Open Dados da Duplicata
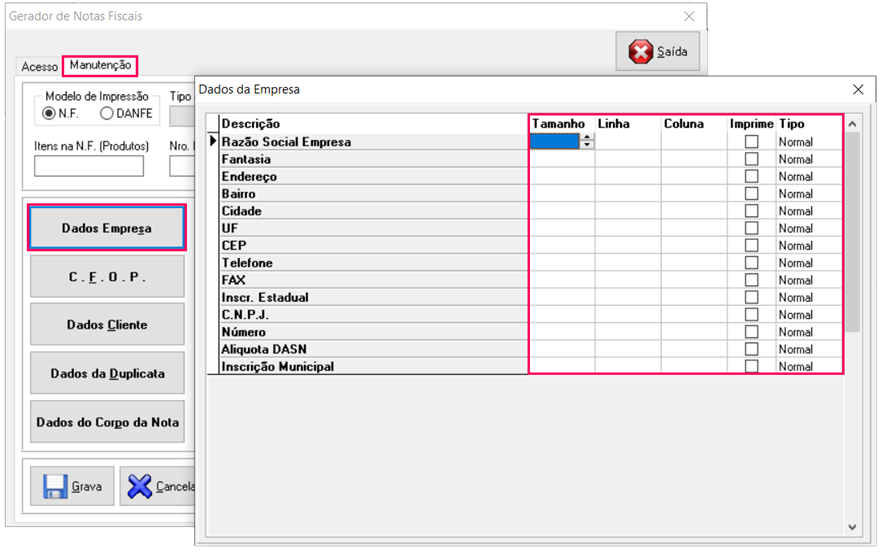Image resolution: width=886 pixels, height=553 pixels. pyautogui.click(x=107, y=374)
